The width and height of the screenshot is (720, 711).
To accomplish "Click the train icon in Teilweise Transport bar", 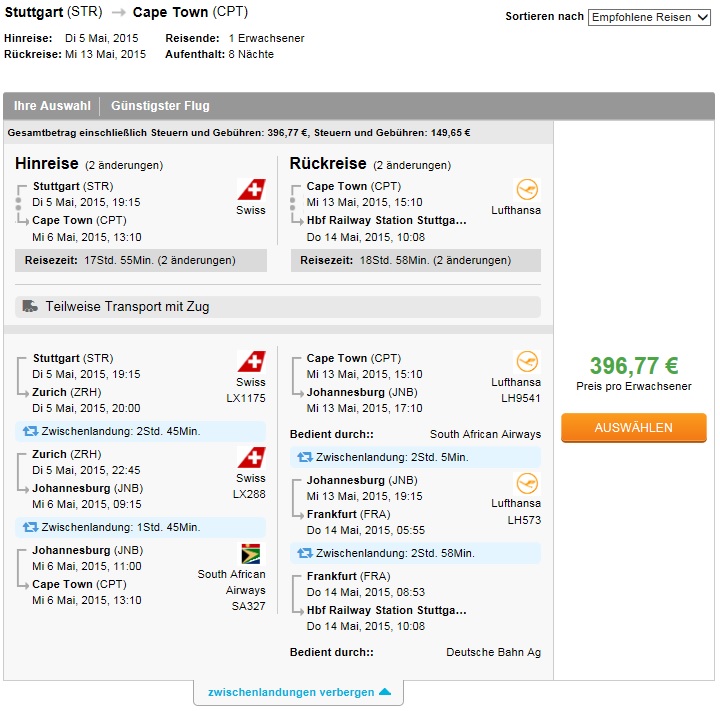I will coord(30,306).
